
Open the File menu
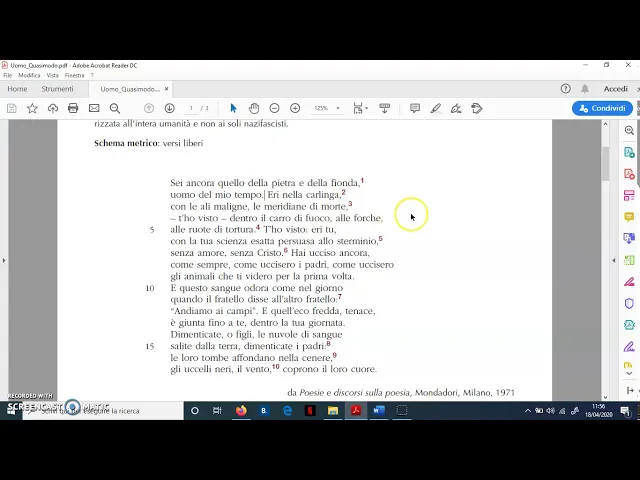pyautogui.click(x=7, y=76)
